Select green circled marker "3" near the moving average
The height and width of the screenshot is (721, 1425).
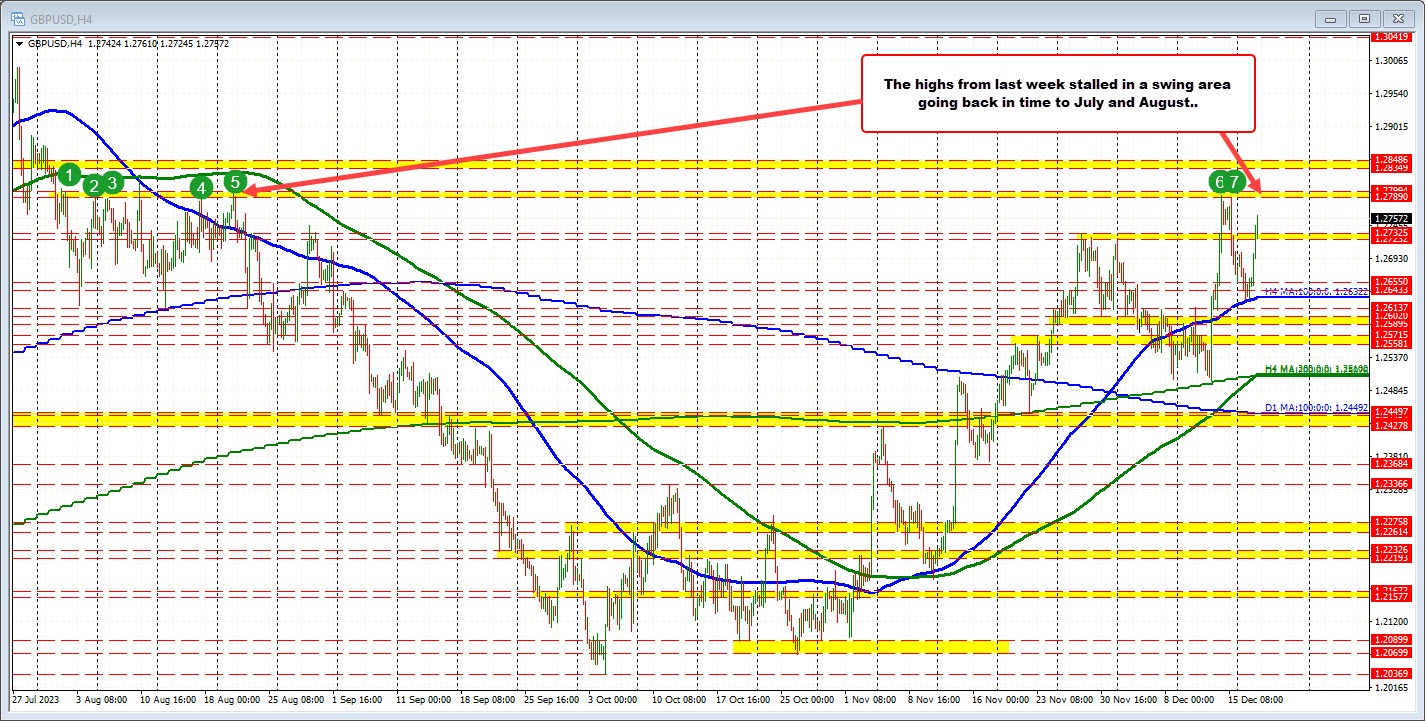pos(111,182)
